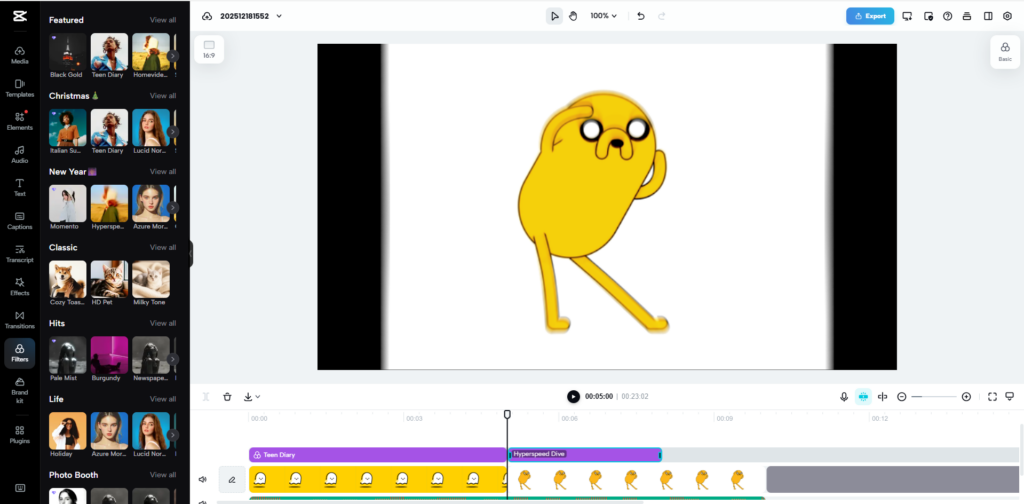Click the undo arrow icon
Screen dimensions: 1024x504
pyautogui.click(x=641, y=16)
